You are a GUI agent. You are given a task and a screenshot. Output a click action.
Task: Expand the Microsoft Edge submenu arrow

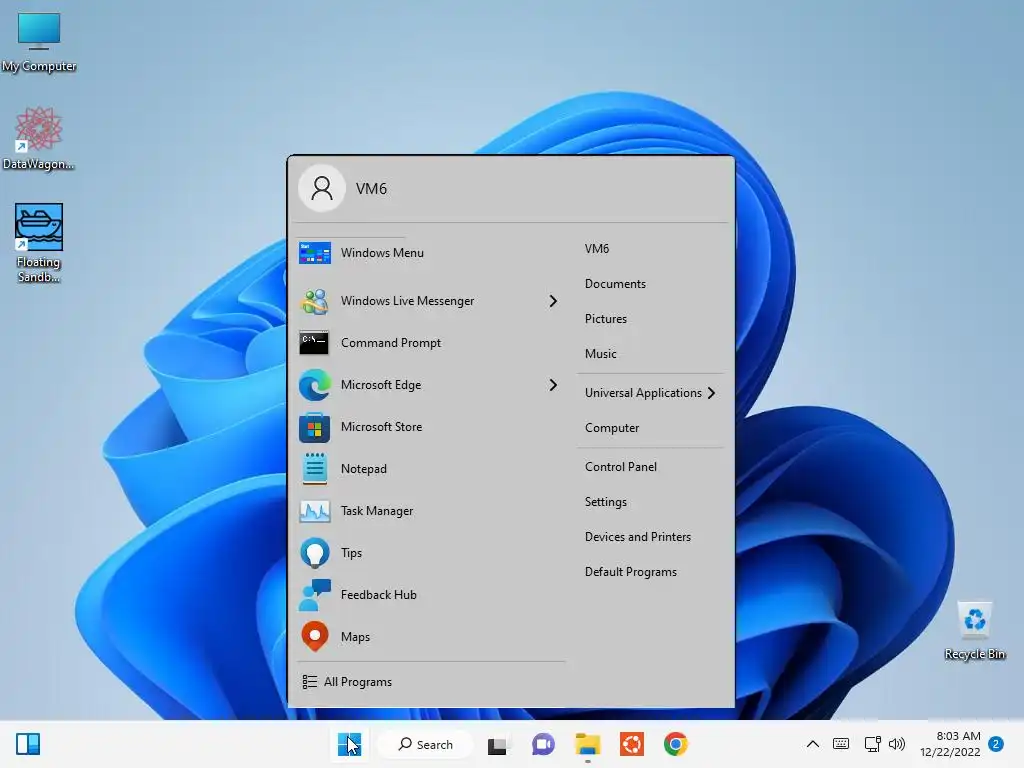[553, 385]
